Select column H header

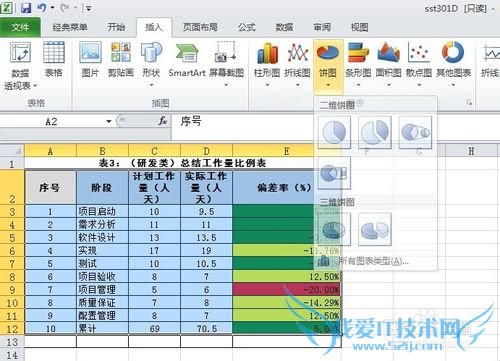[471, 151]
